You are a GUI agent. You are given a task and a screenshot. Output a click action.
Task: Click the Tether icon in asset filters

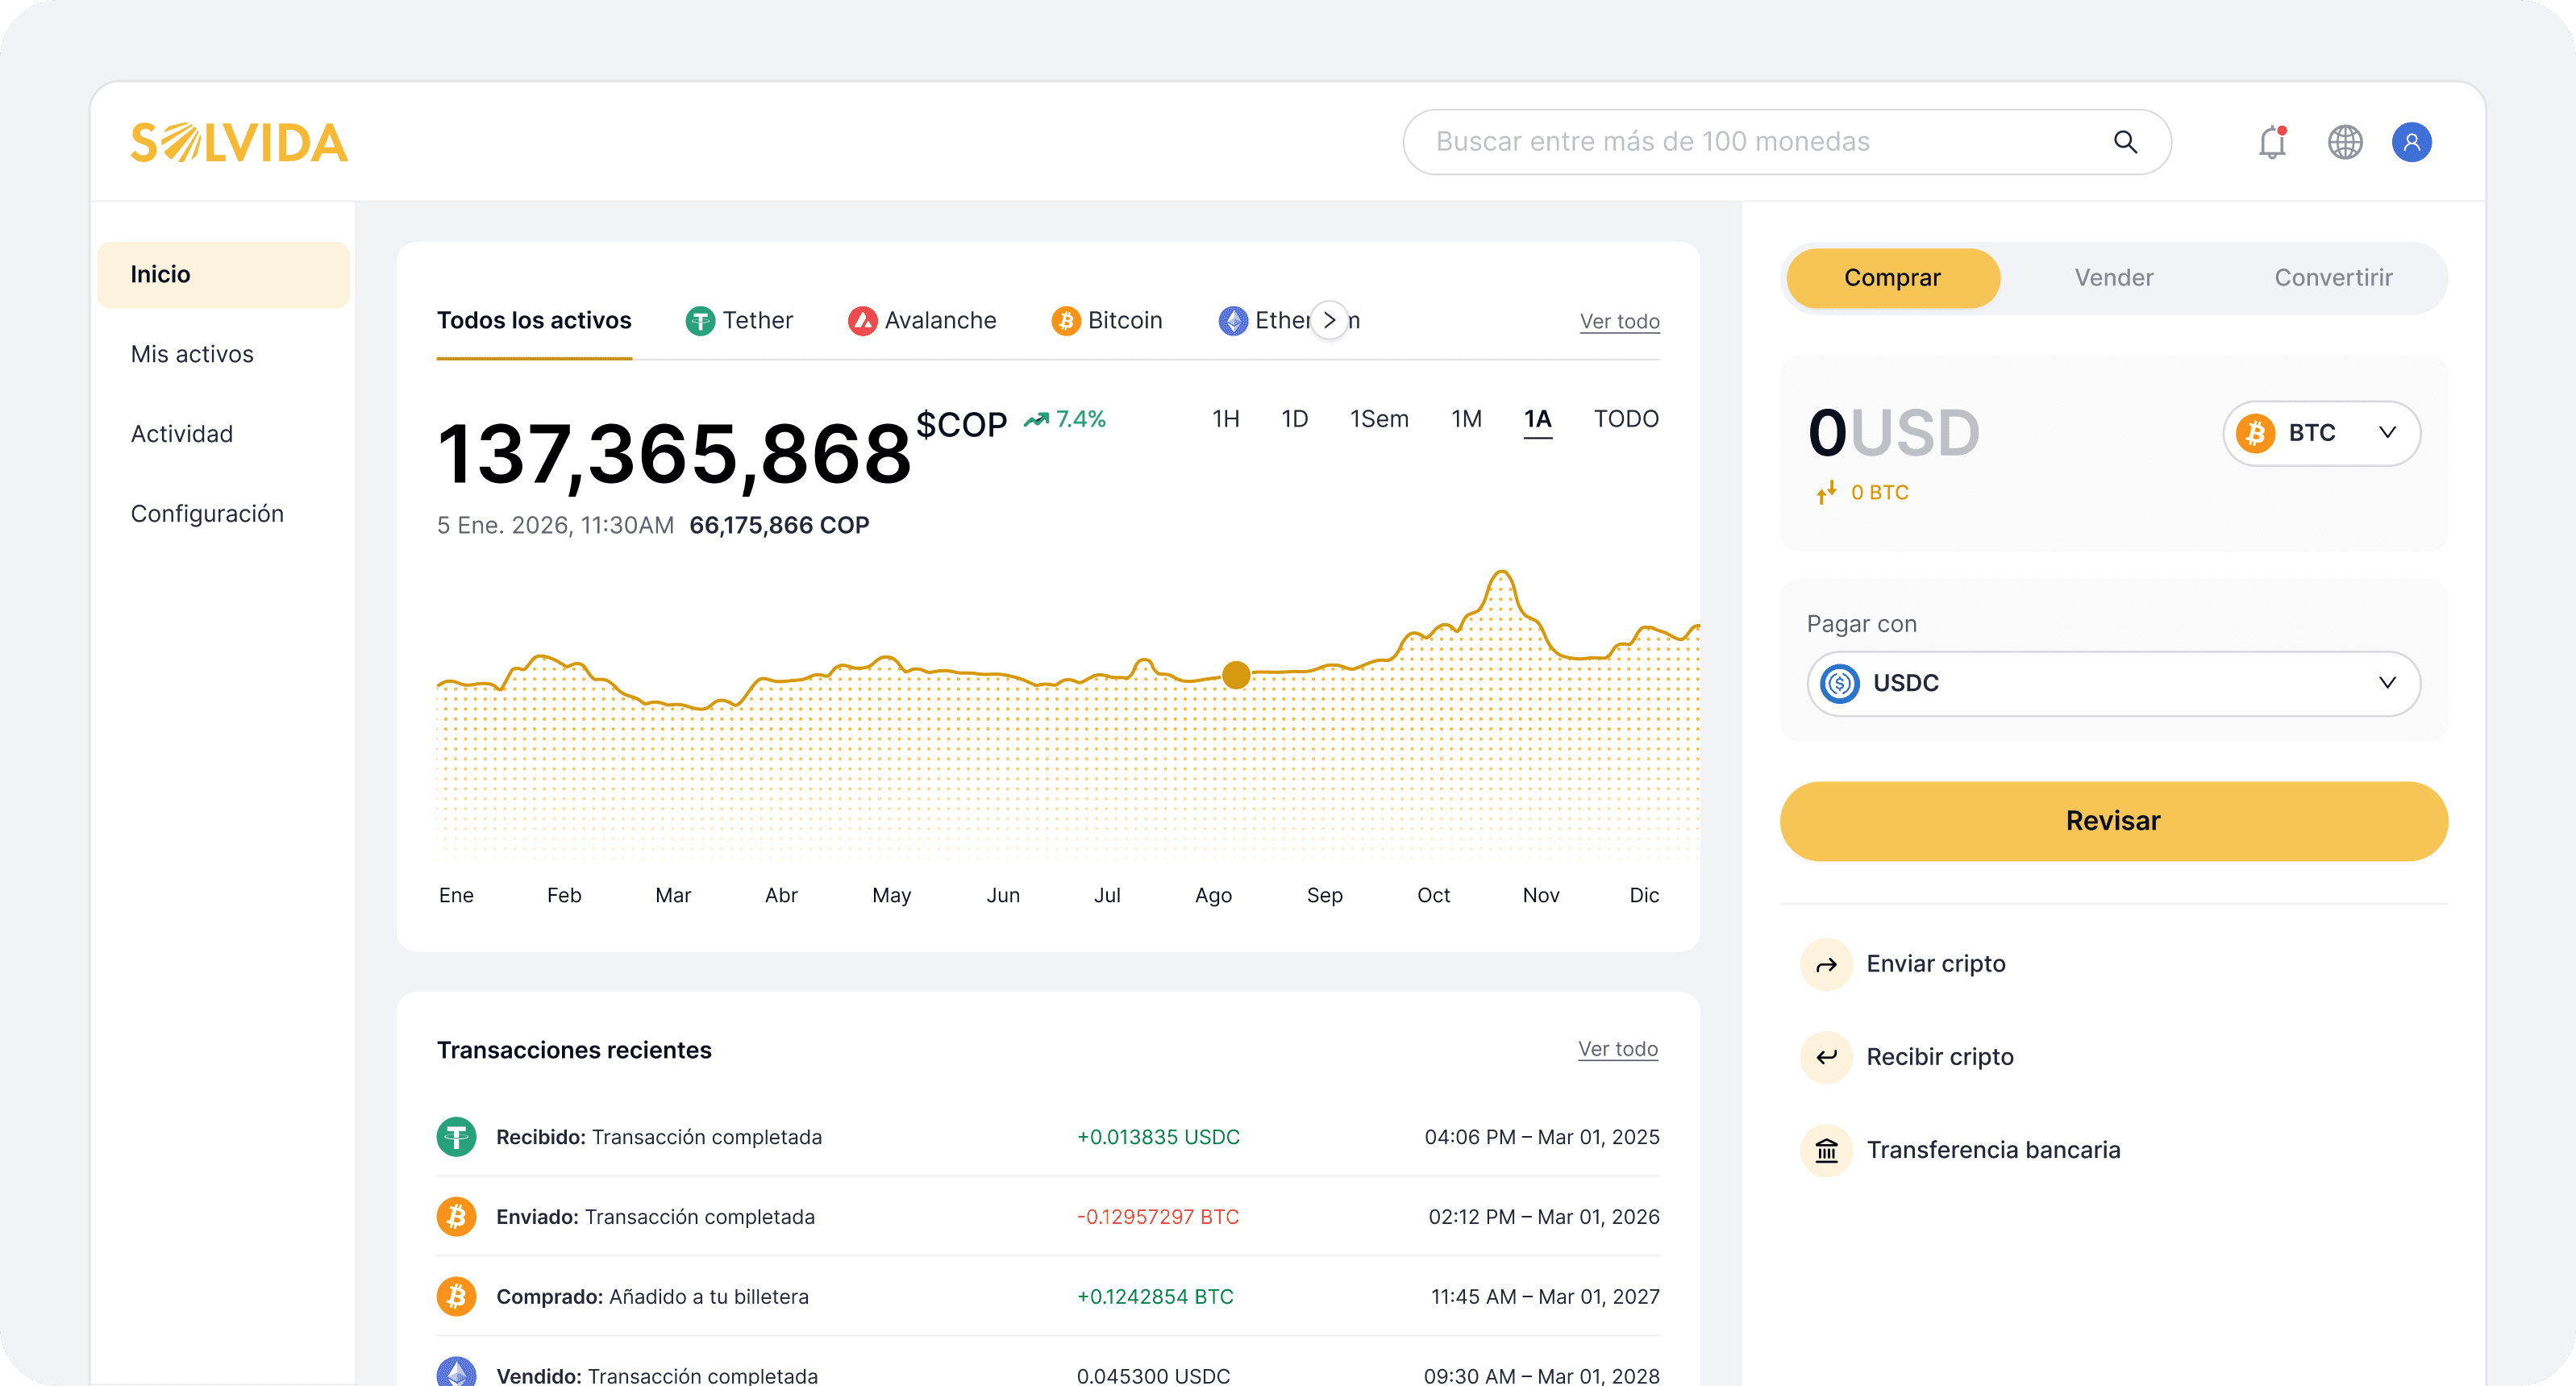pyautogui.click(x=702, y=321)
